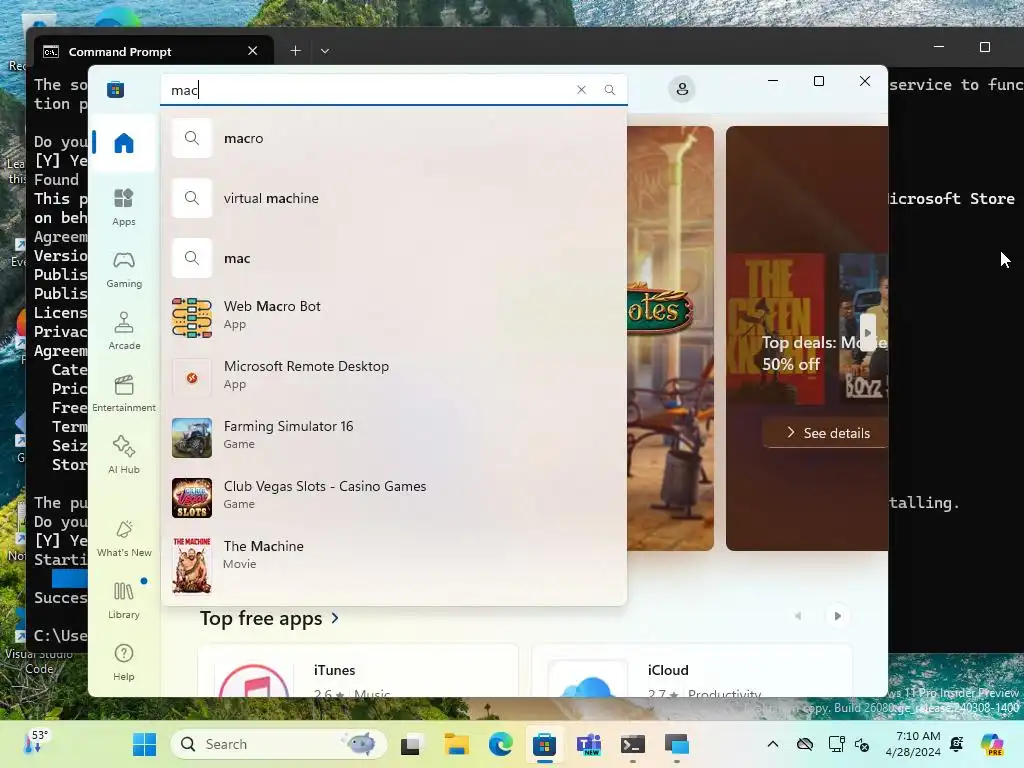Open the terminal profile dropdown
This screenshot has height=768, width=1024.
(325, 50)
